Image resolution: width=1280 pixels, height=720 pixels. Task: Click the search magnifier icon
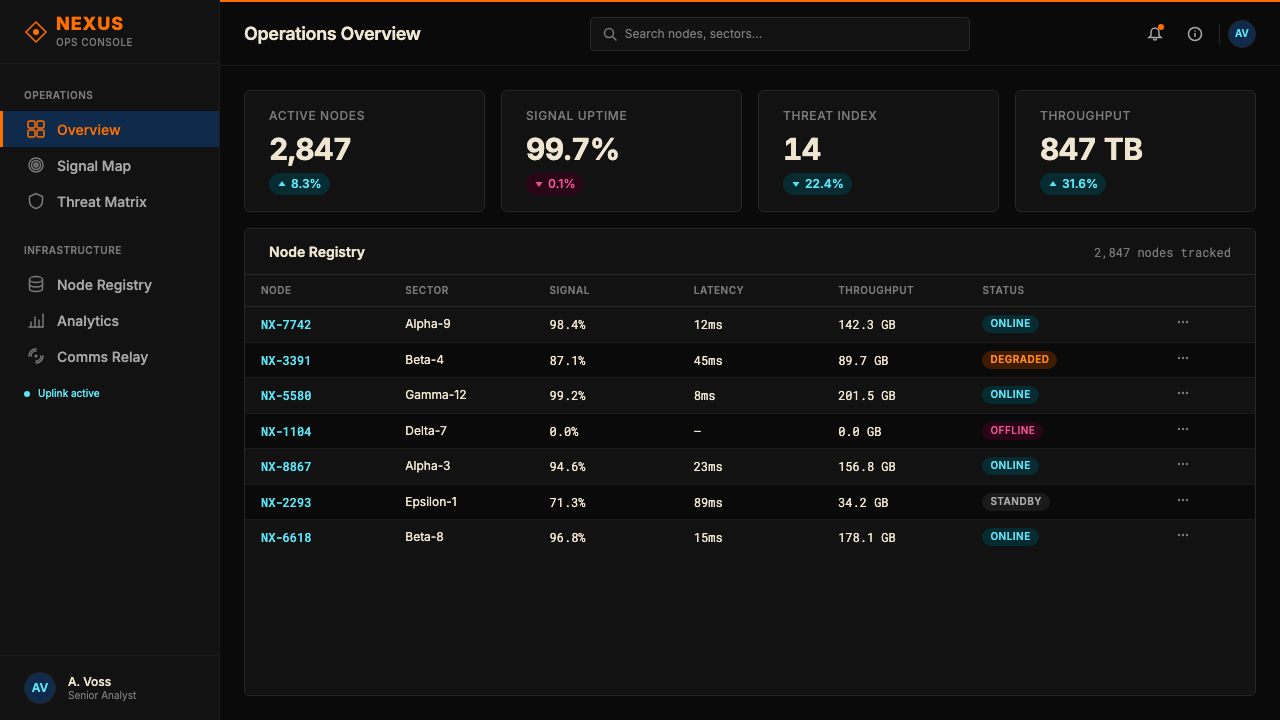click(x=610, y=34)
